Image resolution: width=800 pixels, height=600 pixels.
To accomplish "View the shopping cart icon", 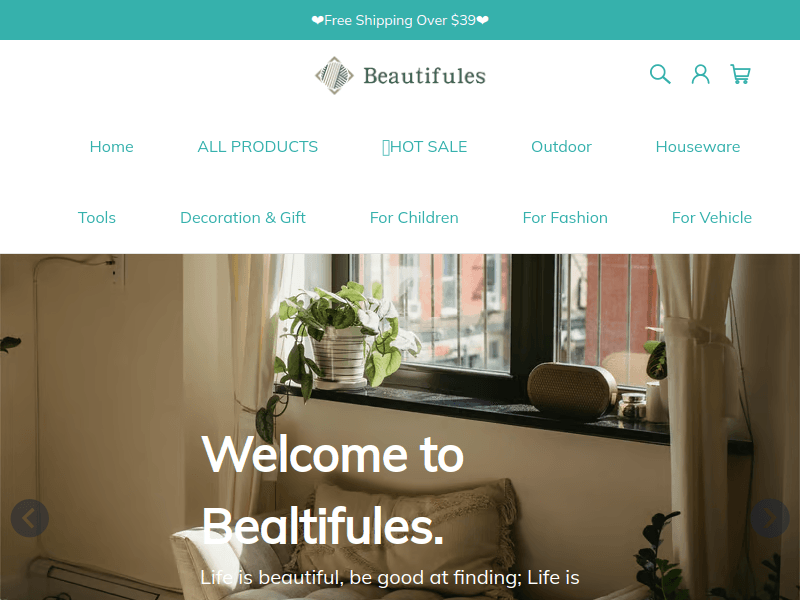I will point(740,74).
